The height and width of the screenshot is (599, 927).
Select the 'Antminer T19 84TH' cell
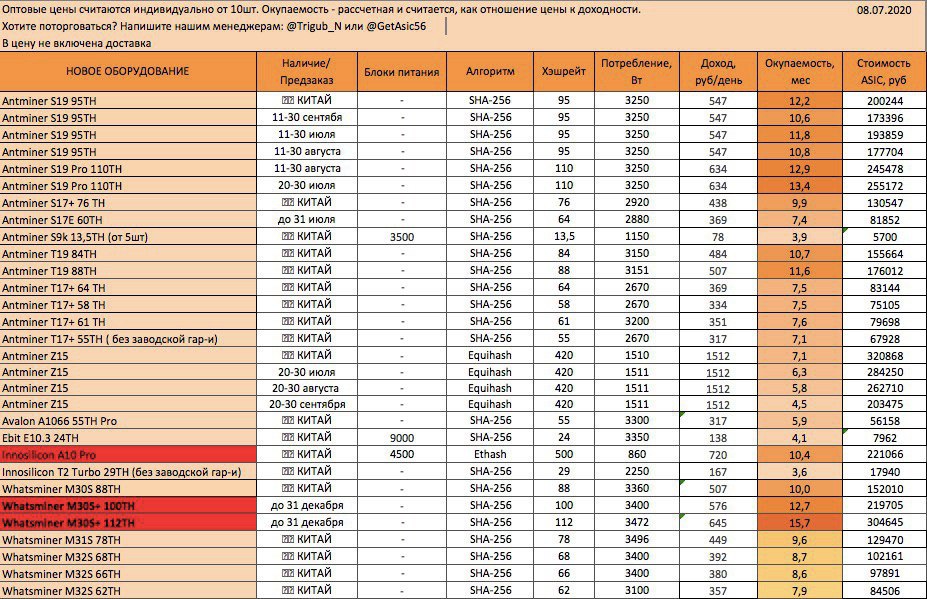point(128,254)
